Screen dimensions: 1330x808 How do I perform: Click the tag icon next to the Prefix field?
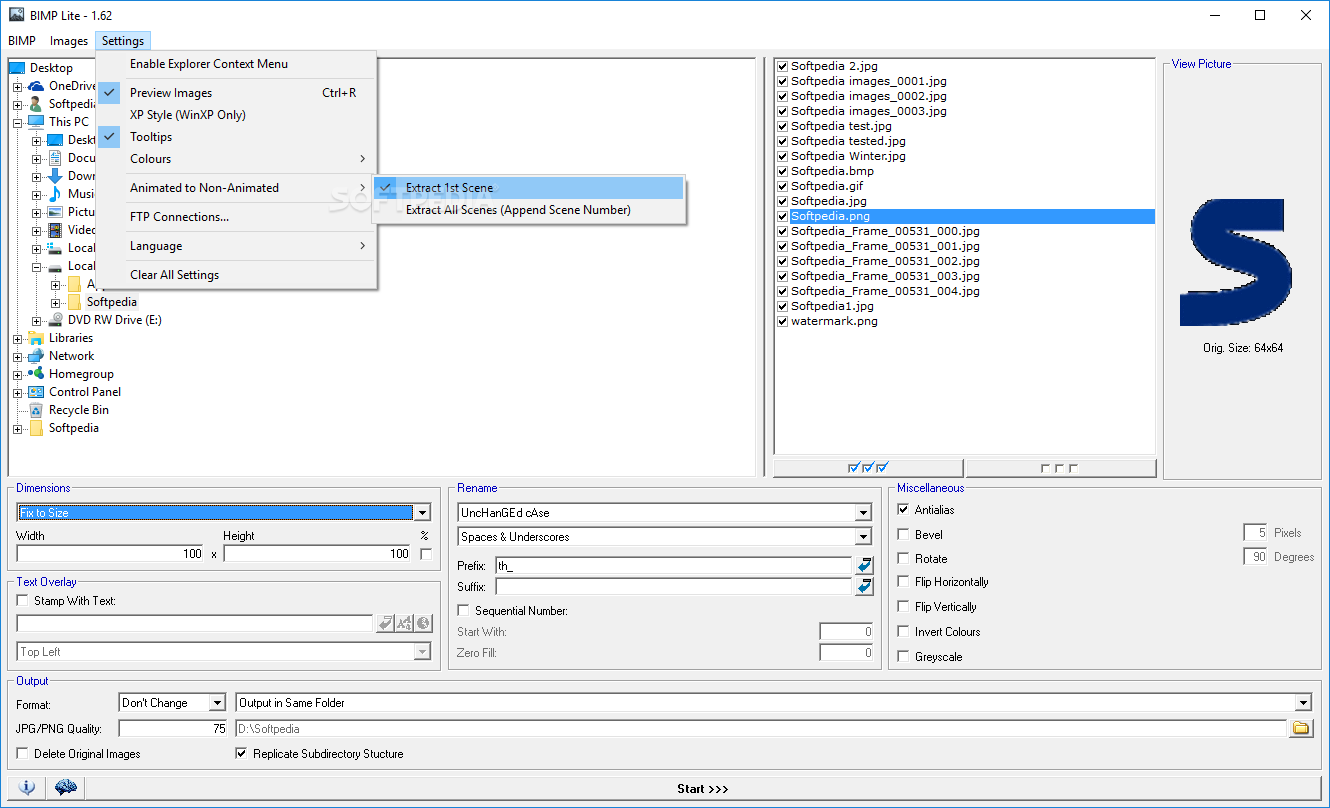(864, 566)
